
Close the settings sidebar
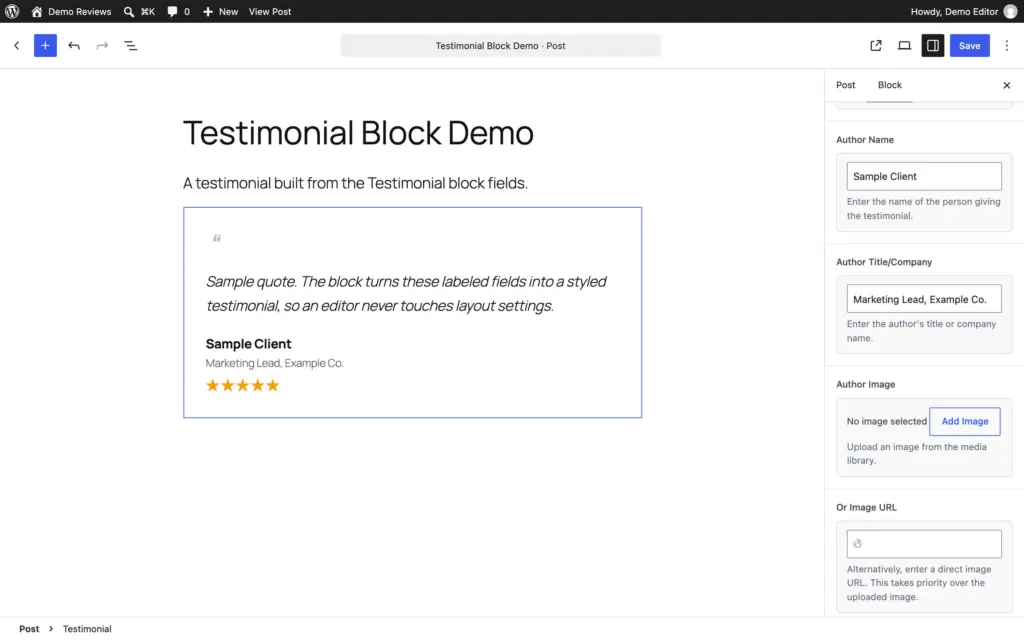pyautogui.click(x=1006, y=86)
